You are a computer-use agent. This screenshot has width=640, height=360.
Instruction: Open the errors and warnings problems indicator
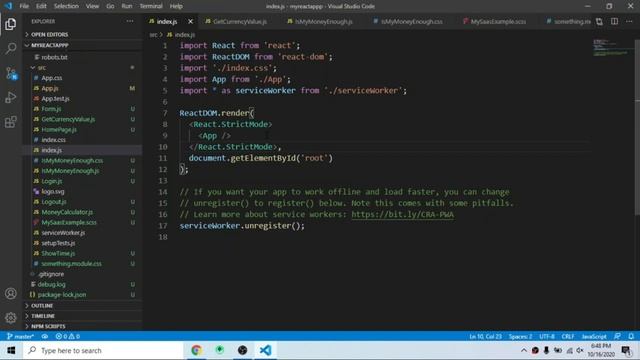[x=68, y=336]
